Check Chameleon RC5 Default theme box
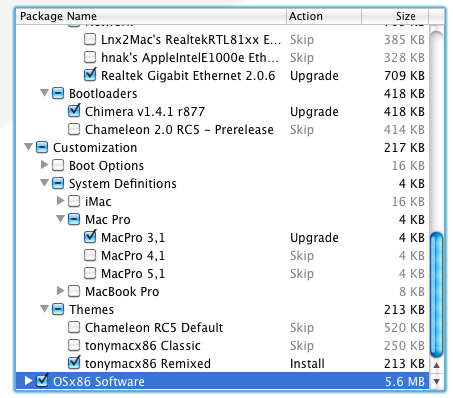 (x=74, y=327)
